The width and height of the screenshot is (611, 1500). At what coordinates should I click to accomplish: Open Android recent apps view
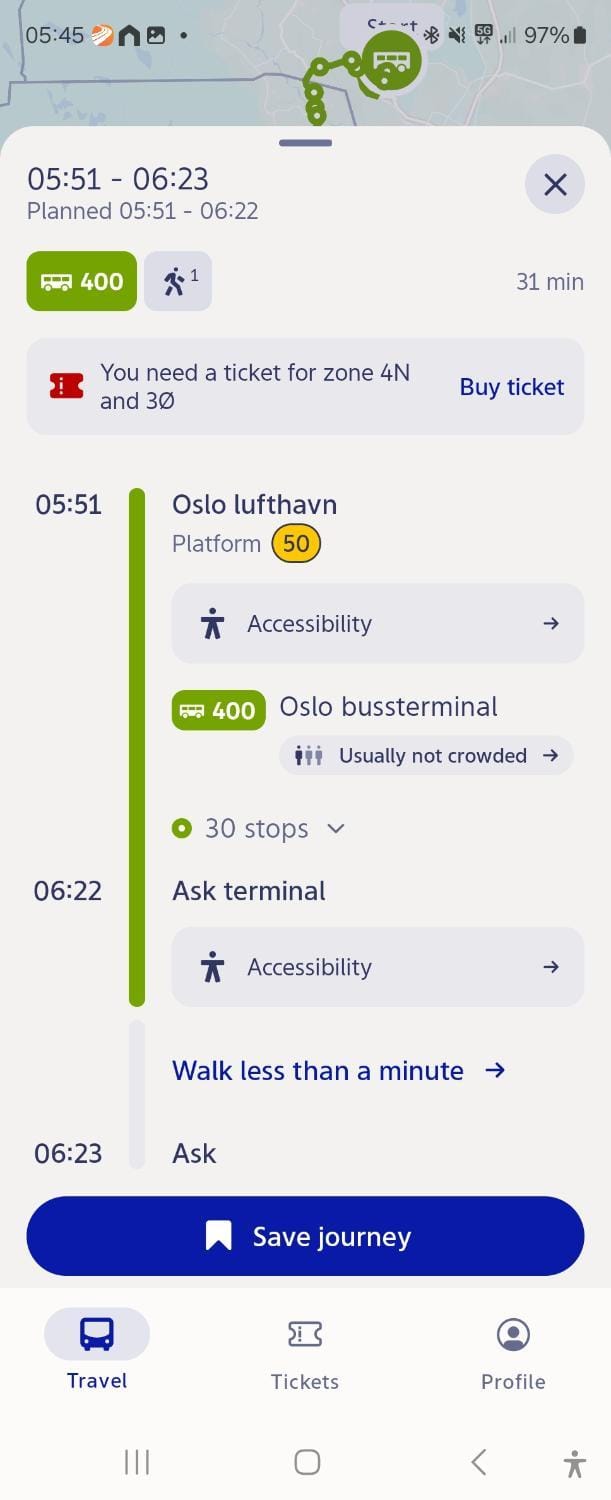[137, 1462]
